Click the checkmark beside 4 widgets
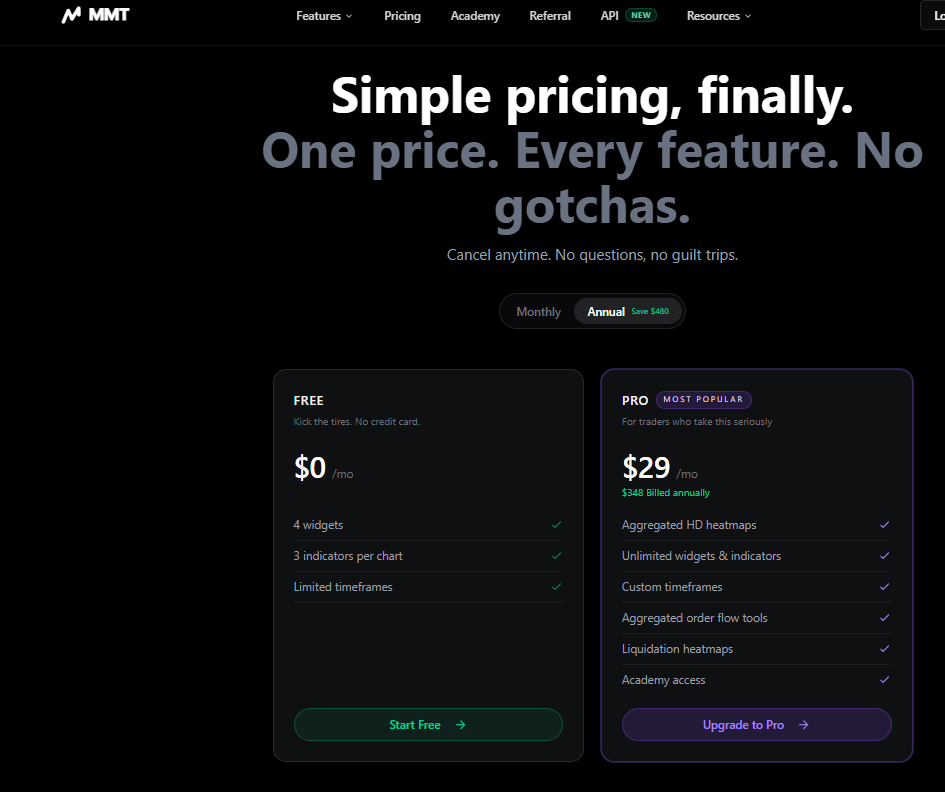Screen dimensions: 945x792 click(x=556, y=524)
